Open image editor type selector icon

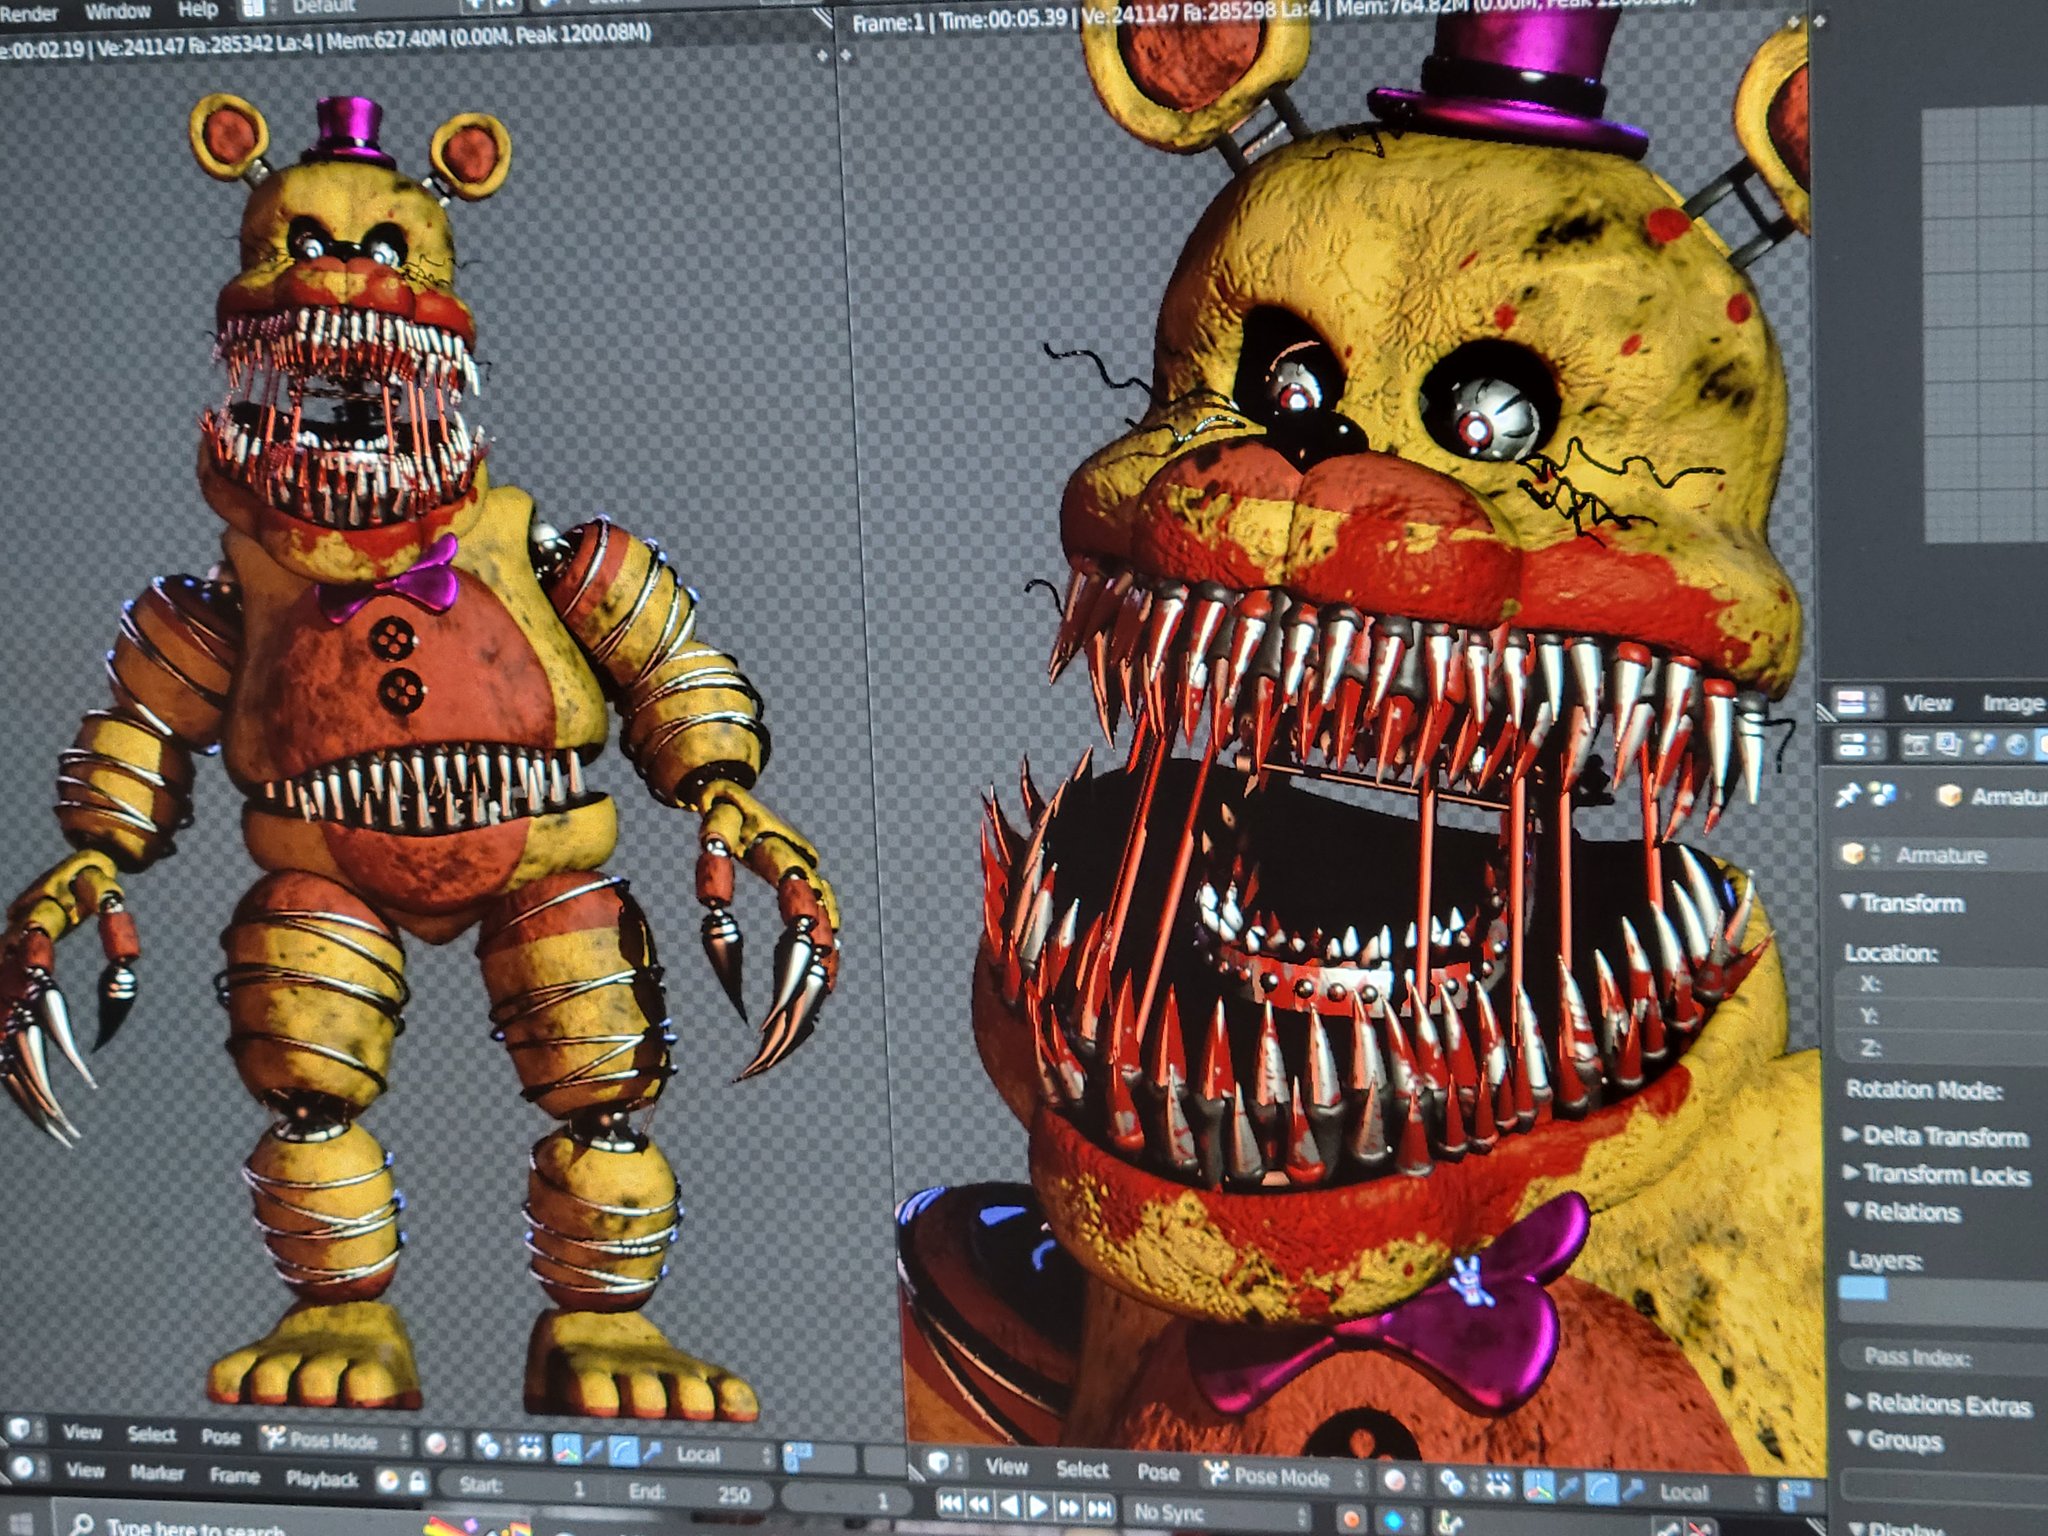[1858, 702]
